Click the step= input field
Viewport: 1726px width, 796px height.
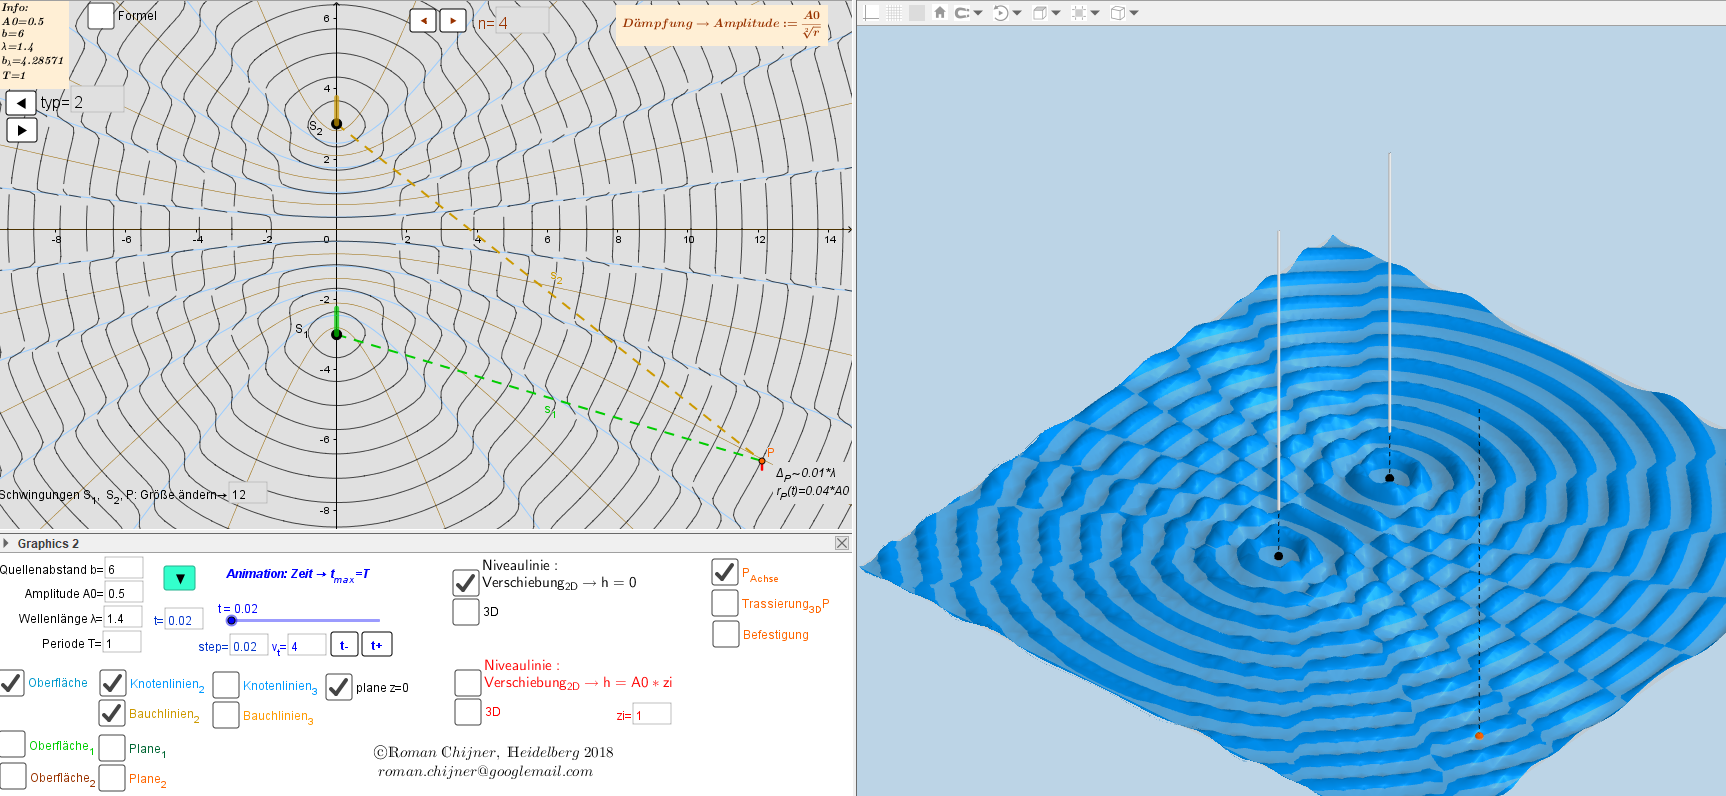(x=249, y=646)
